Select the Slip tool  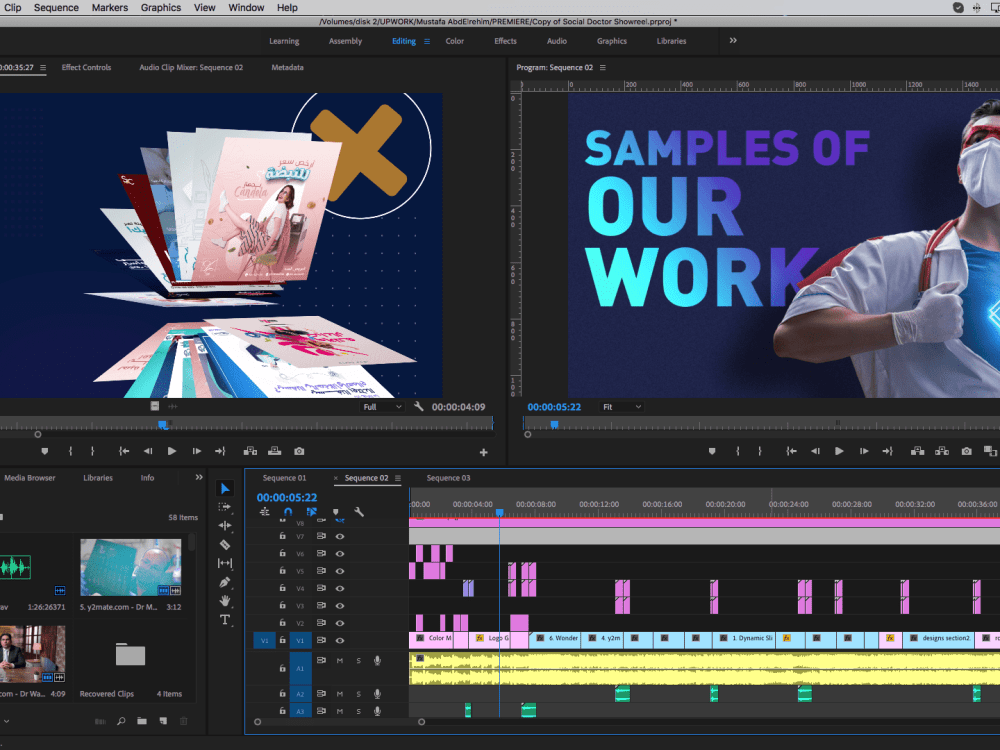click(224, 563)
